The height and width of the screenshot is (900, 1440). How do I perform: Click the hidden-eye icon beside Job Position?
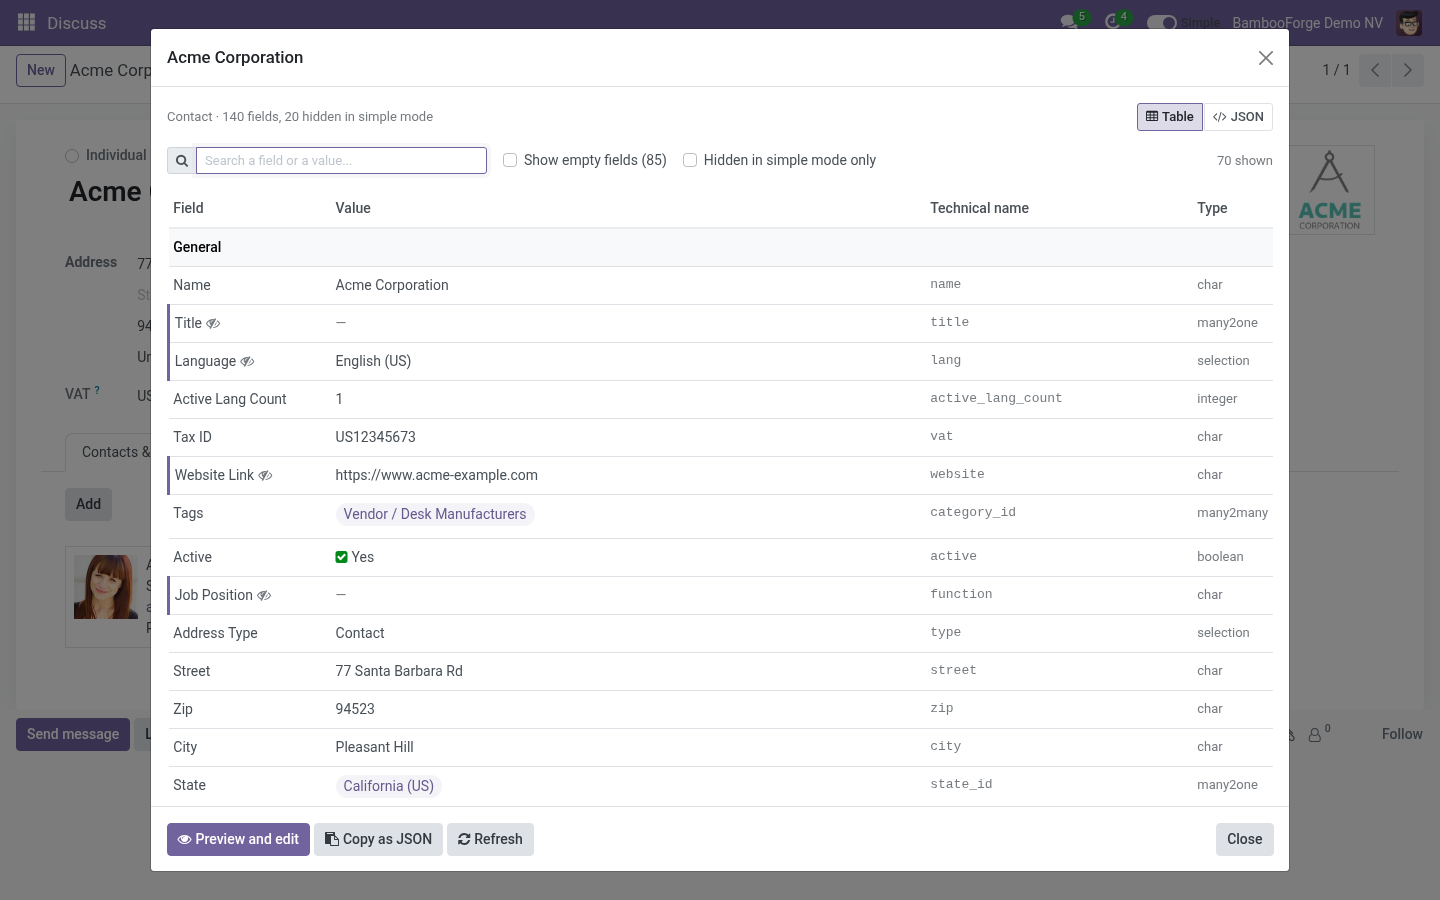pyautogui.click(x=264, y=595)
